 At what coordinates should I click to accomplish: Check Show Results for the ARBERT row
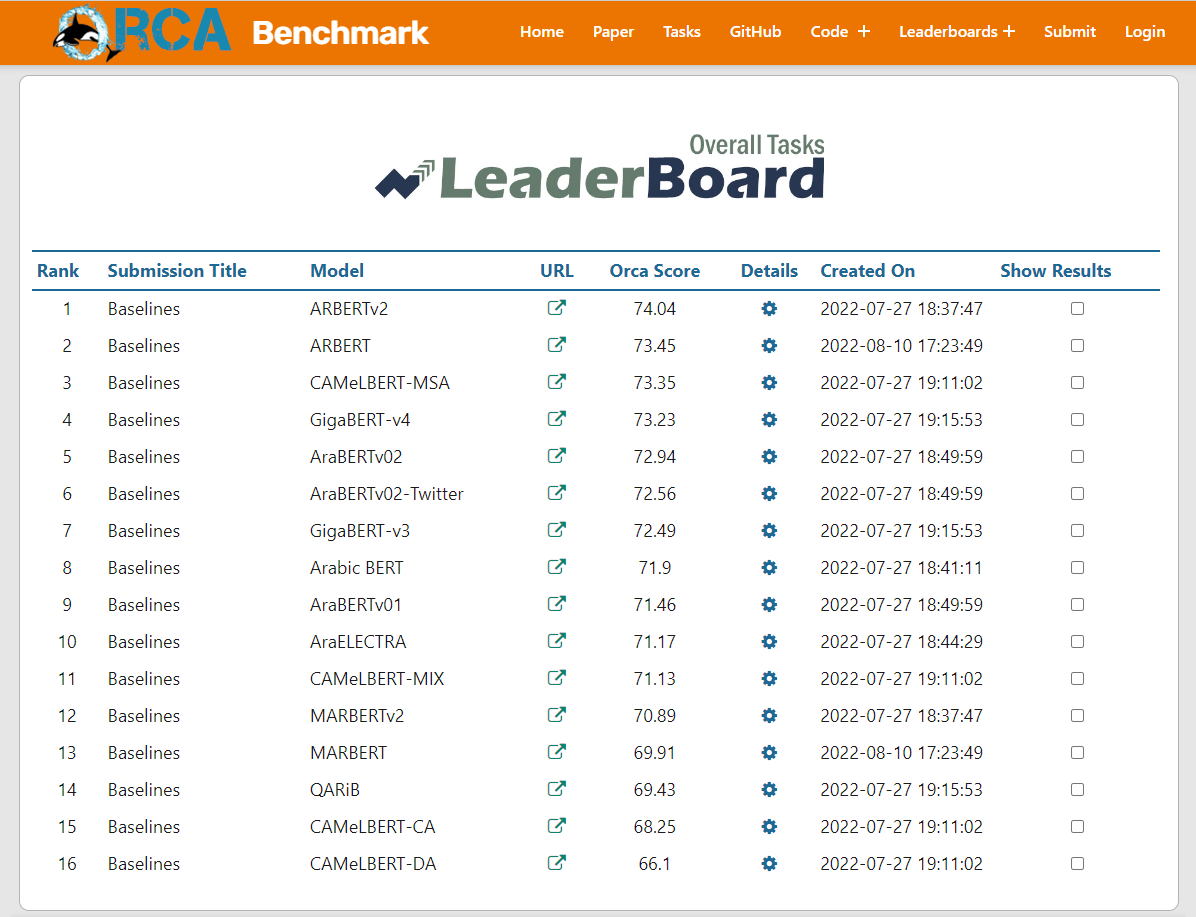[1077, 346]
